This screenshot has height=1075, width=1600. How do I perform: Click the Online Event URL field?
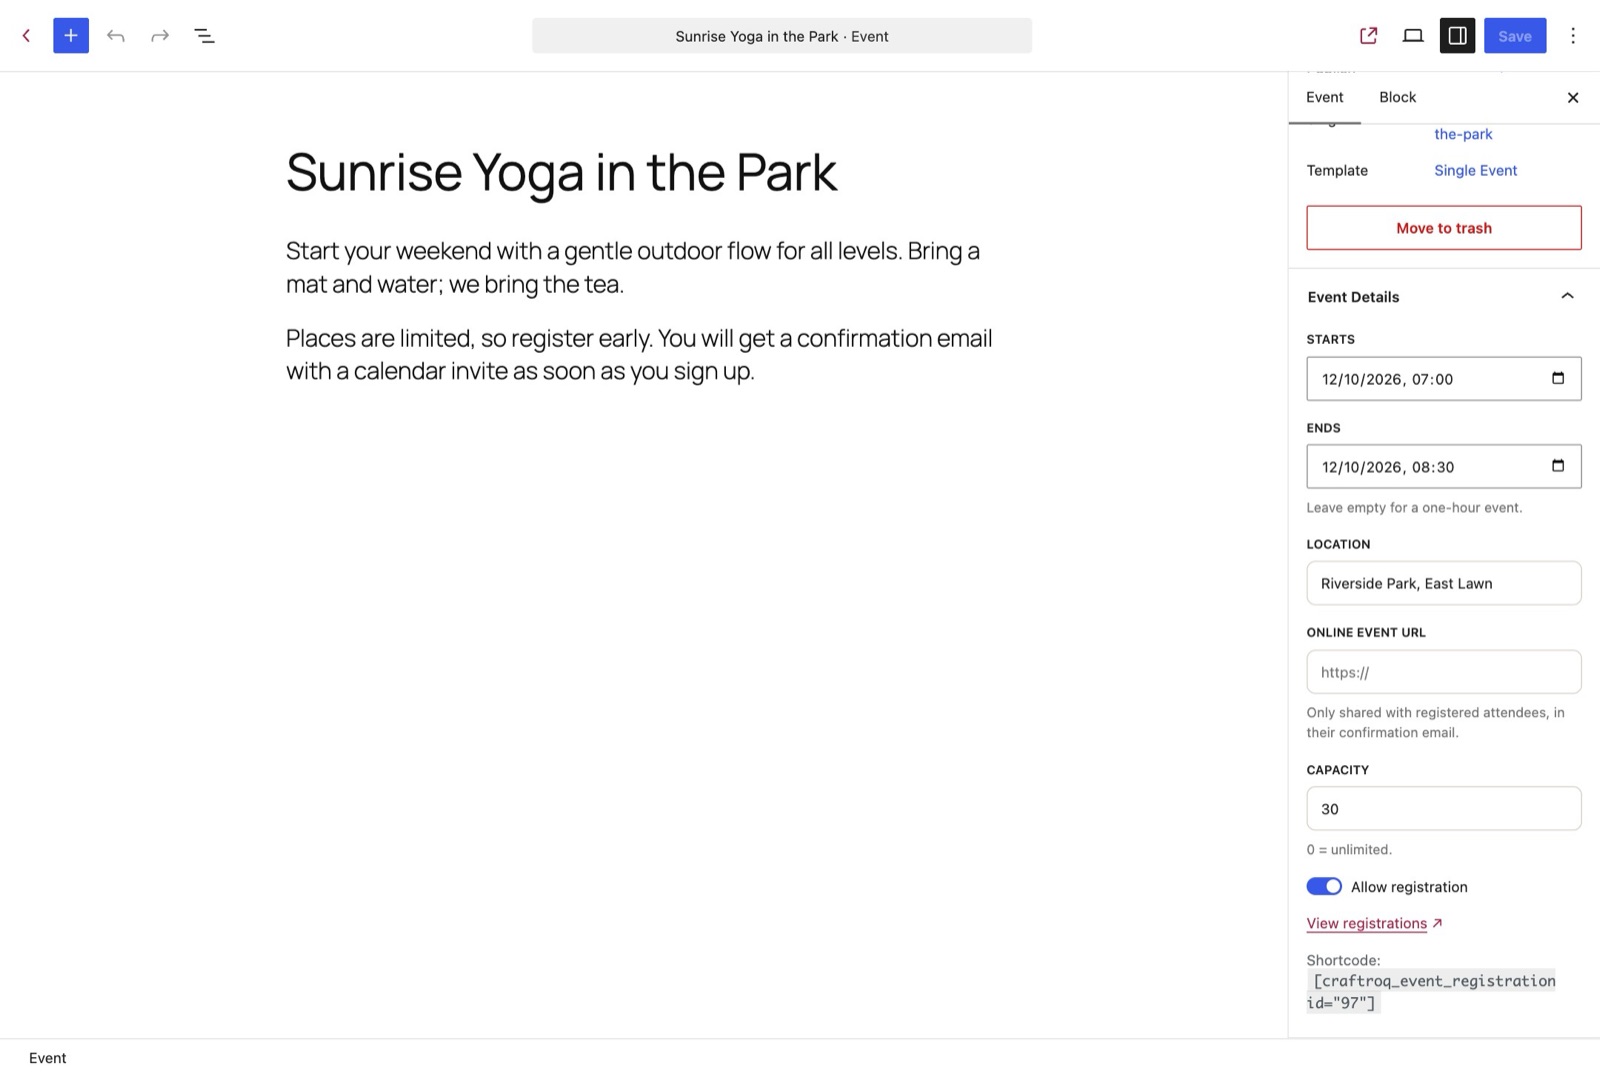coord(1444,672)
